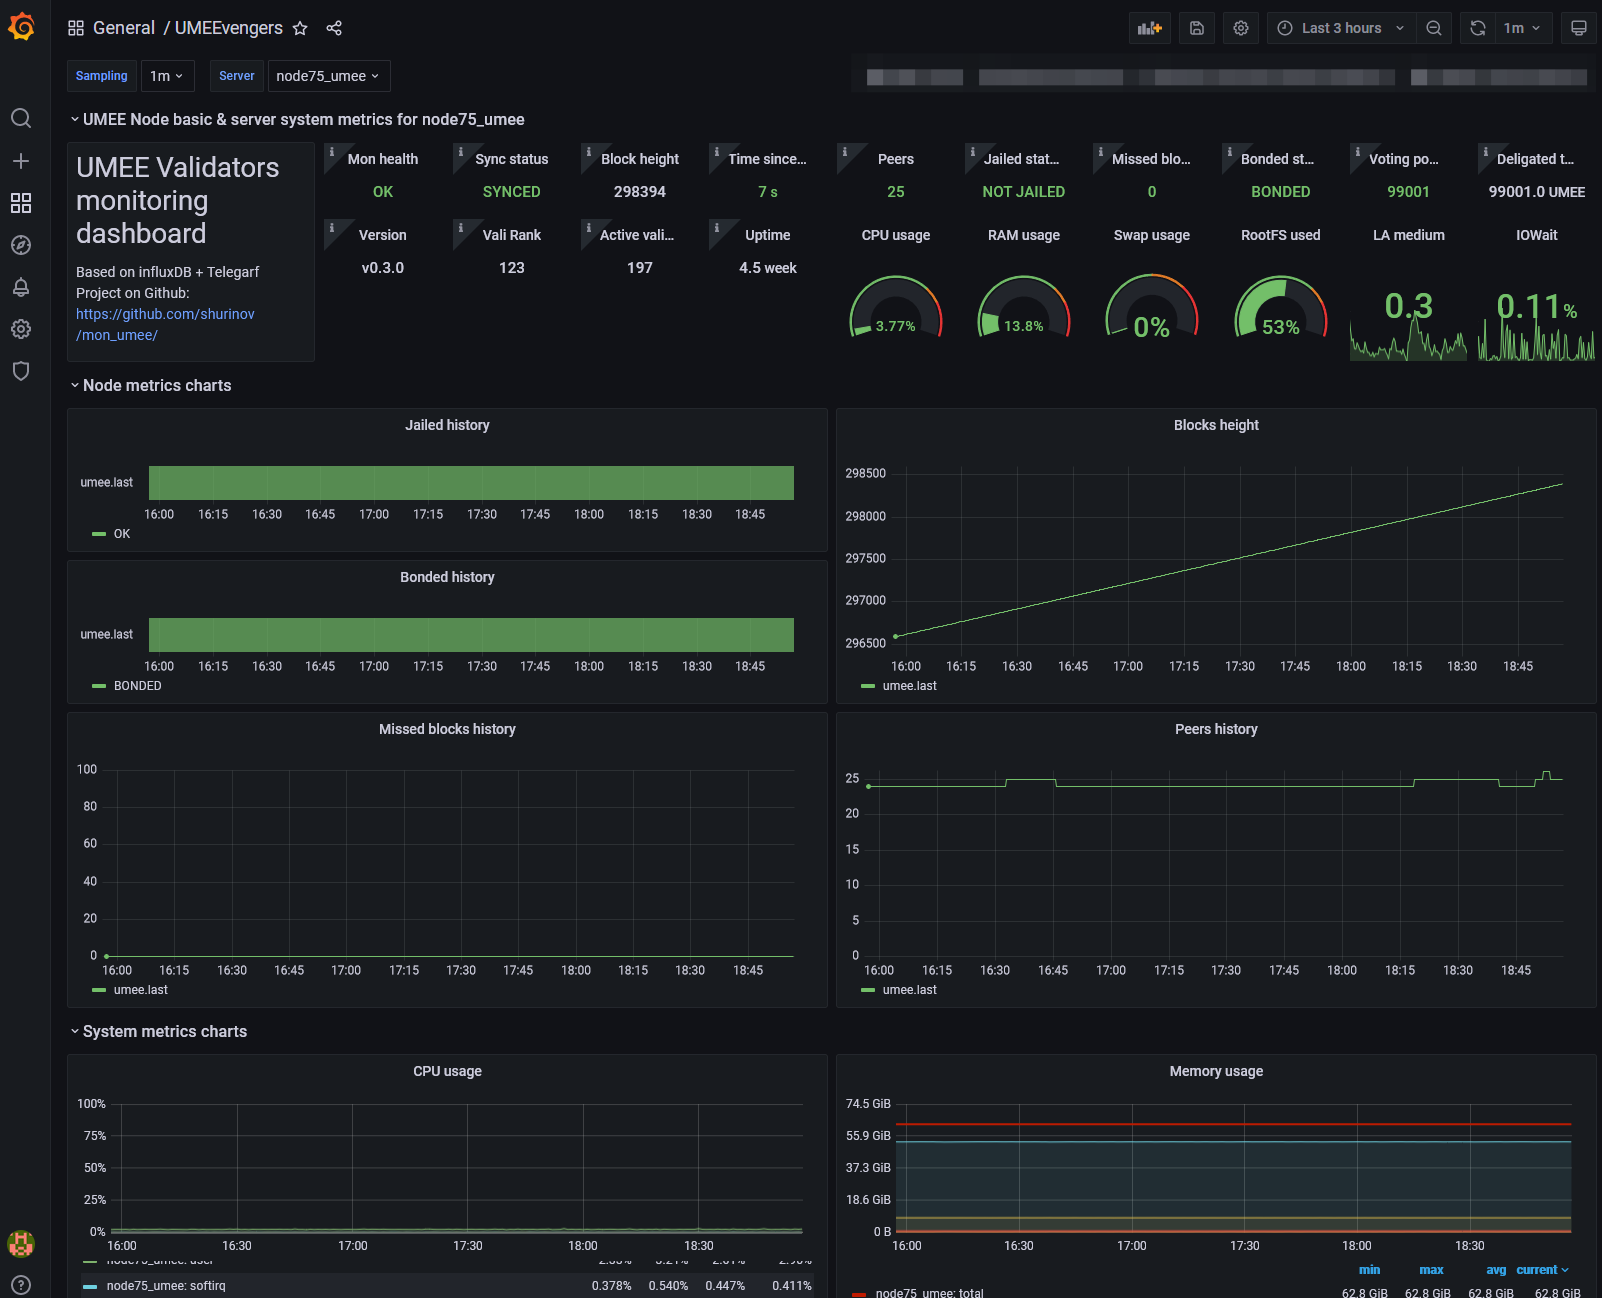1602x1298 pixels.
Task: Open Blocks height panel title menu
Action: tap(1216, 425)
